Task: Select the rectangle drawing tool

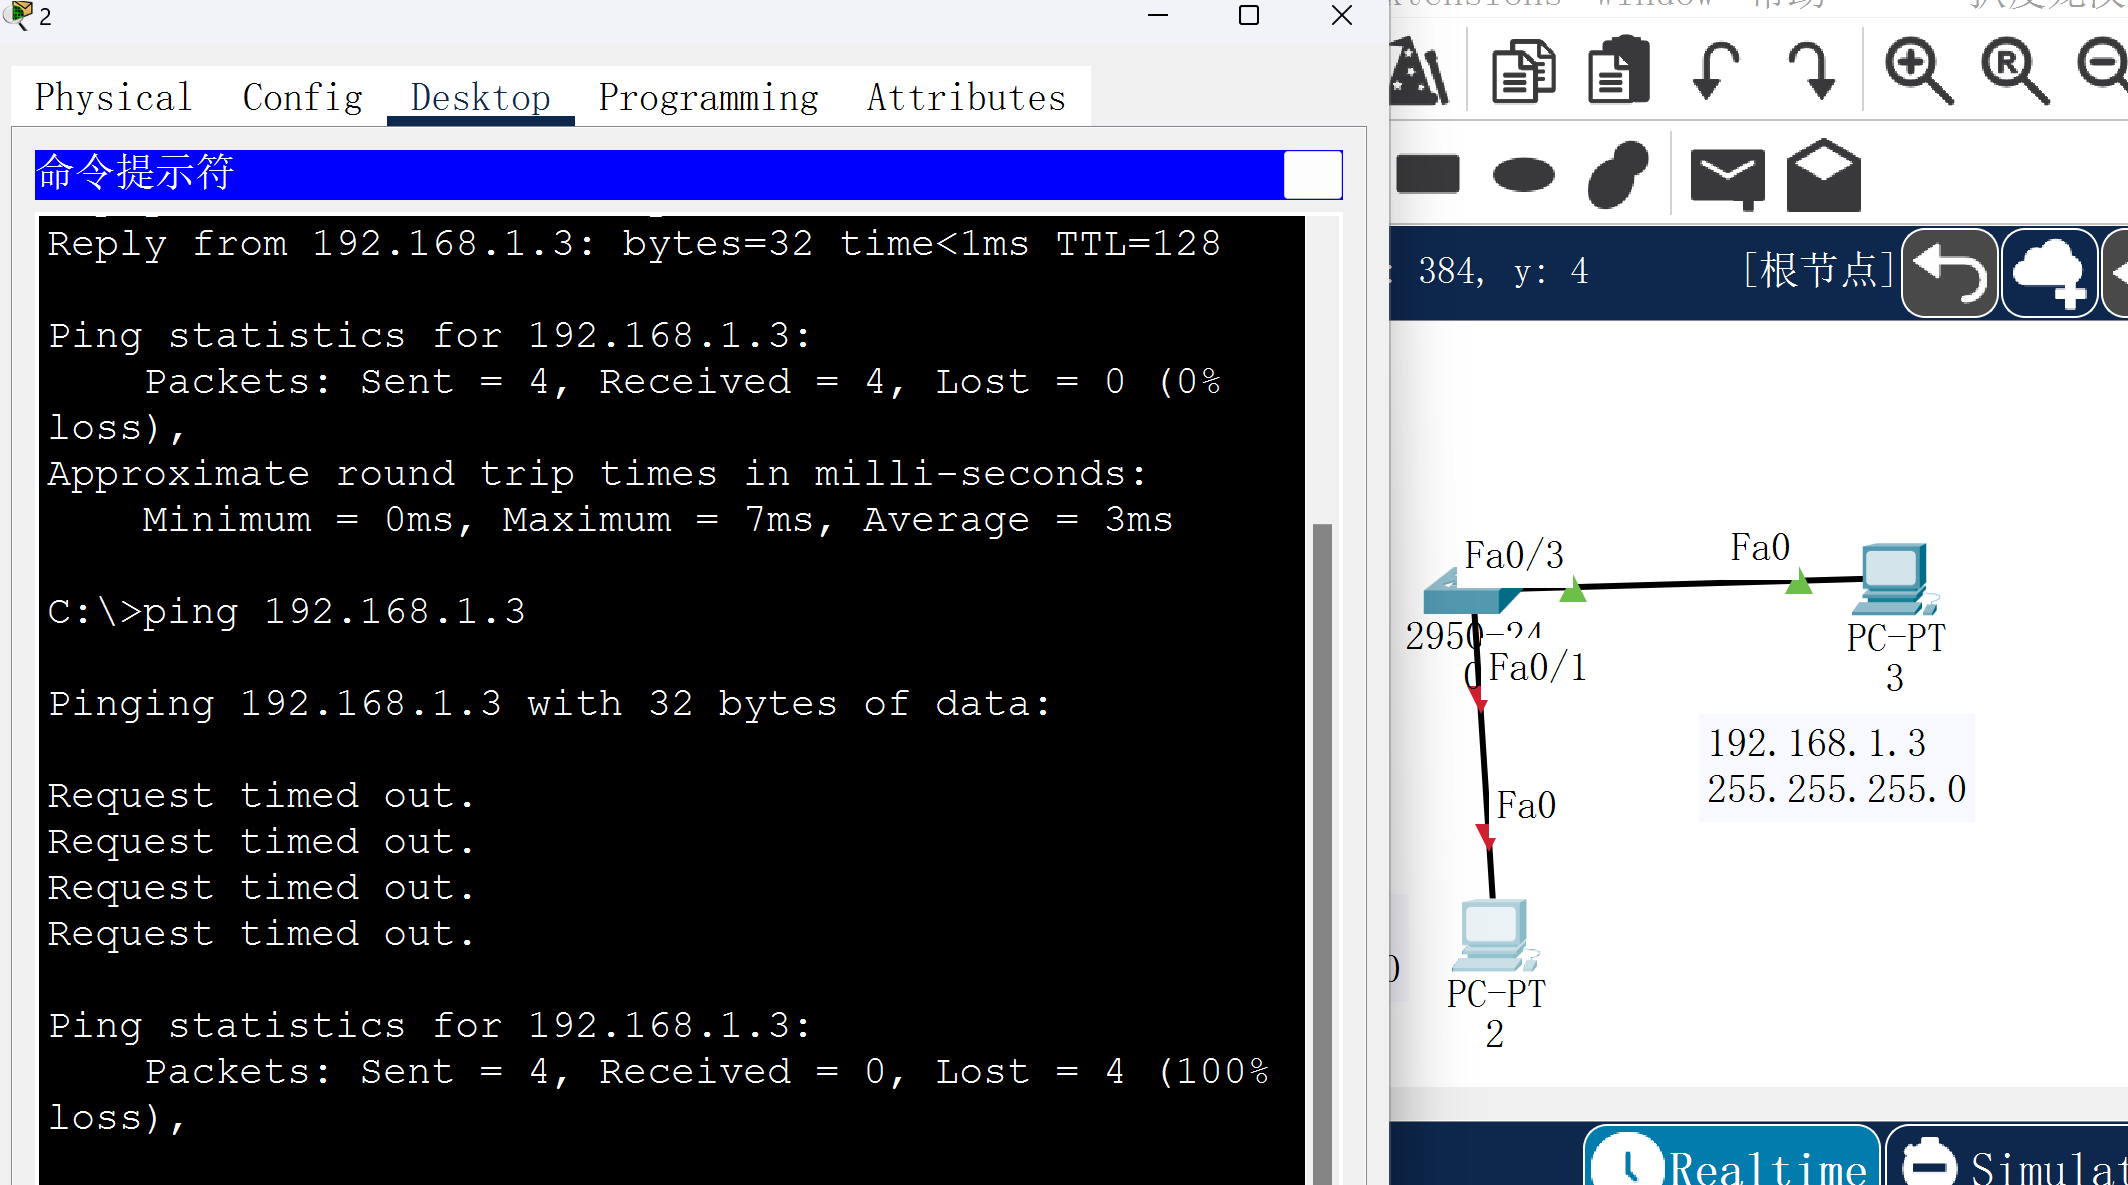Action: [1427, 175]
